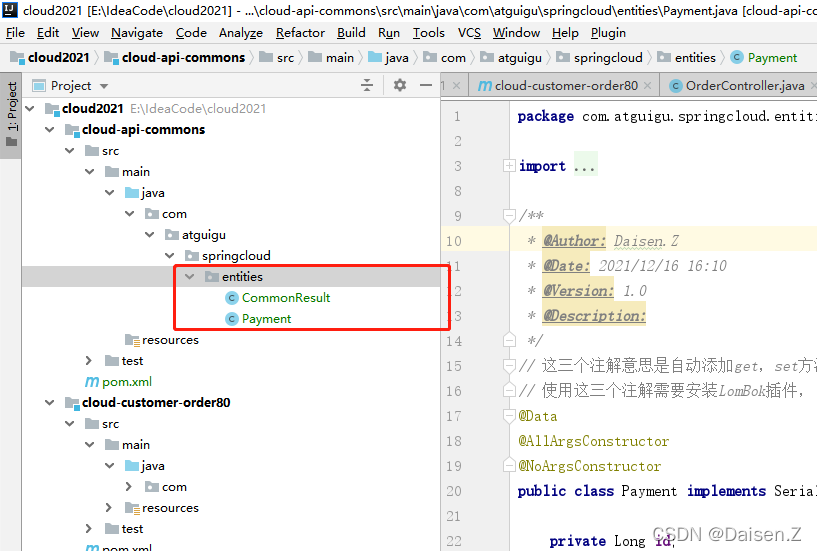Screen dimensions: 817x551
Task: Click the springcloud breadcrumb
Action: pos(599,57)
